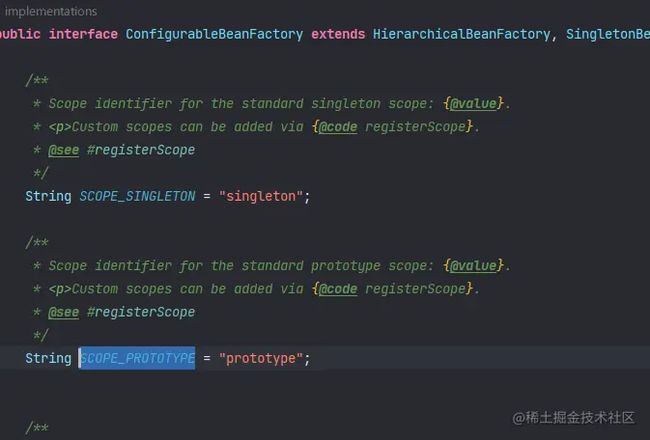The width and height of the screenshot is (650, 440).
Task: Select the SCOPE_SINGLETON constant name
Action: [137, 196]
